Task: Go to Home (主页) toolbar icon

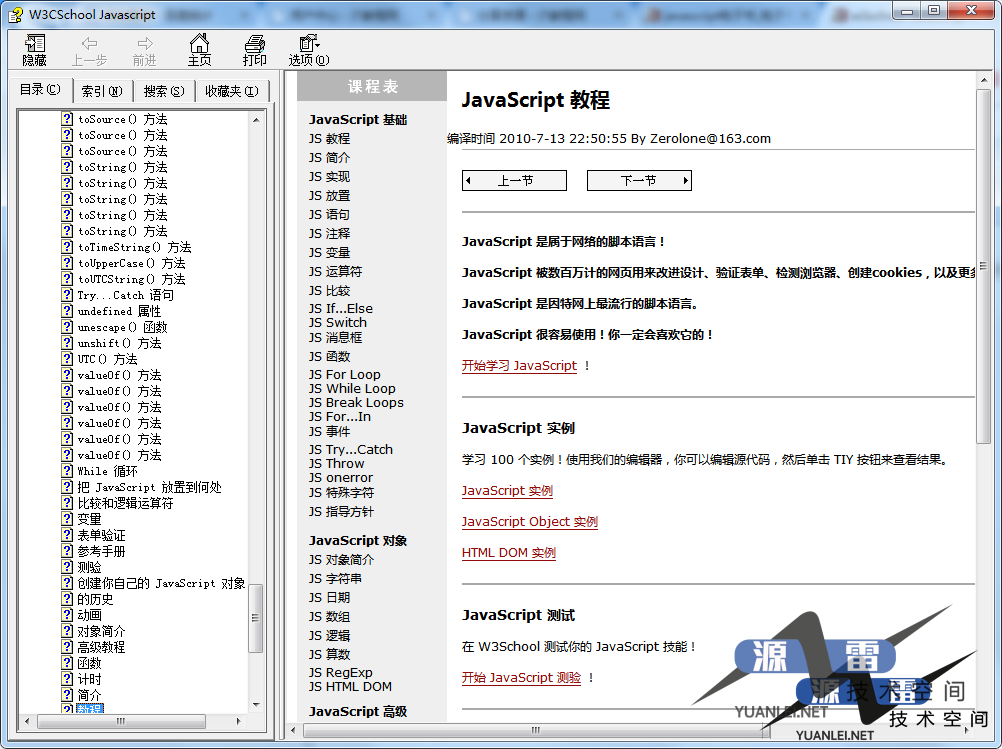Action: click(199, 50)
